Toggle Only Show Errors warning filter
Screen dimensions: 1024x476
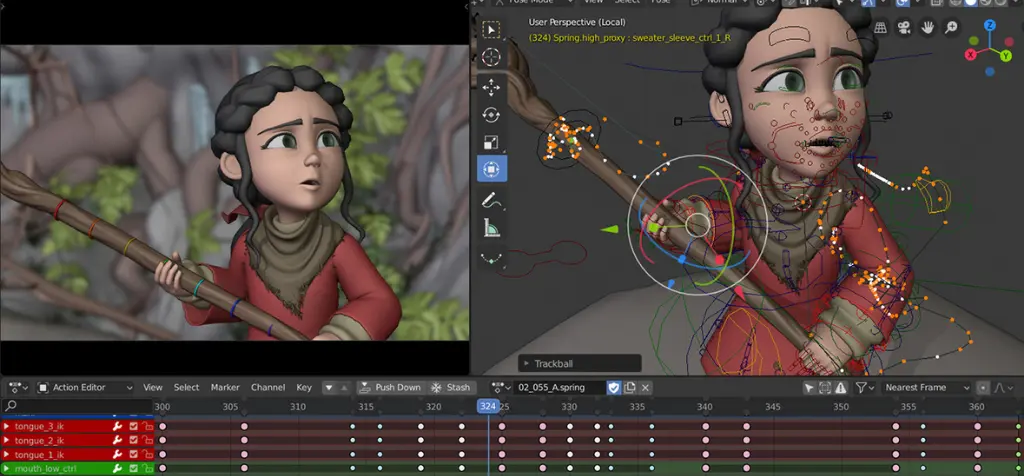click(x=840, y=387)
